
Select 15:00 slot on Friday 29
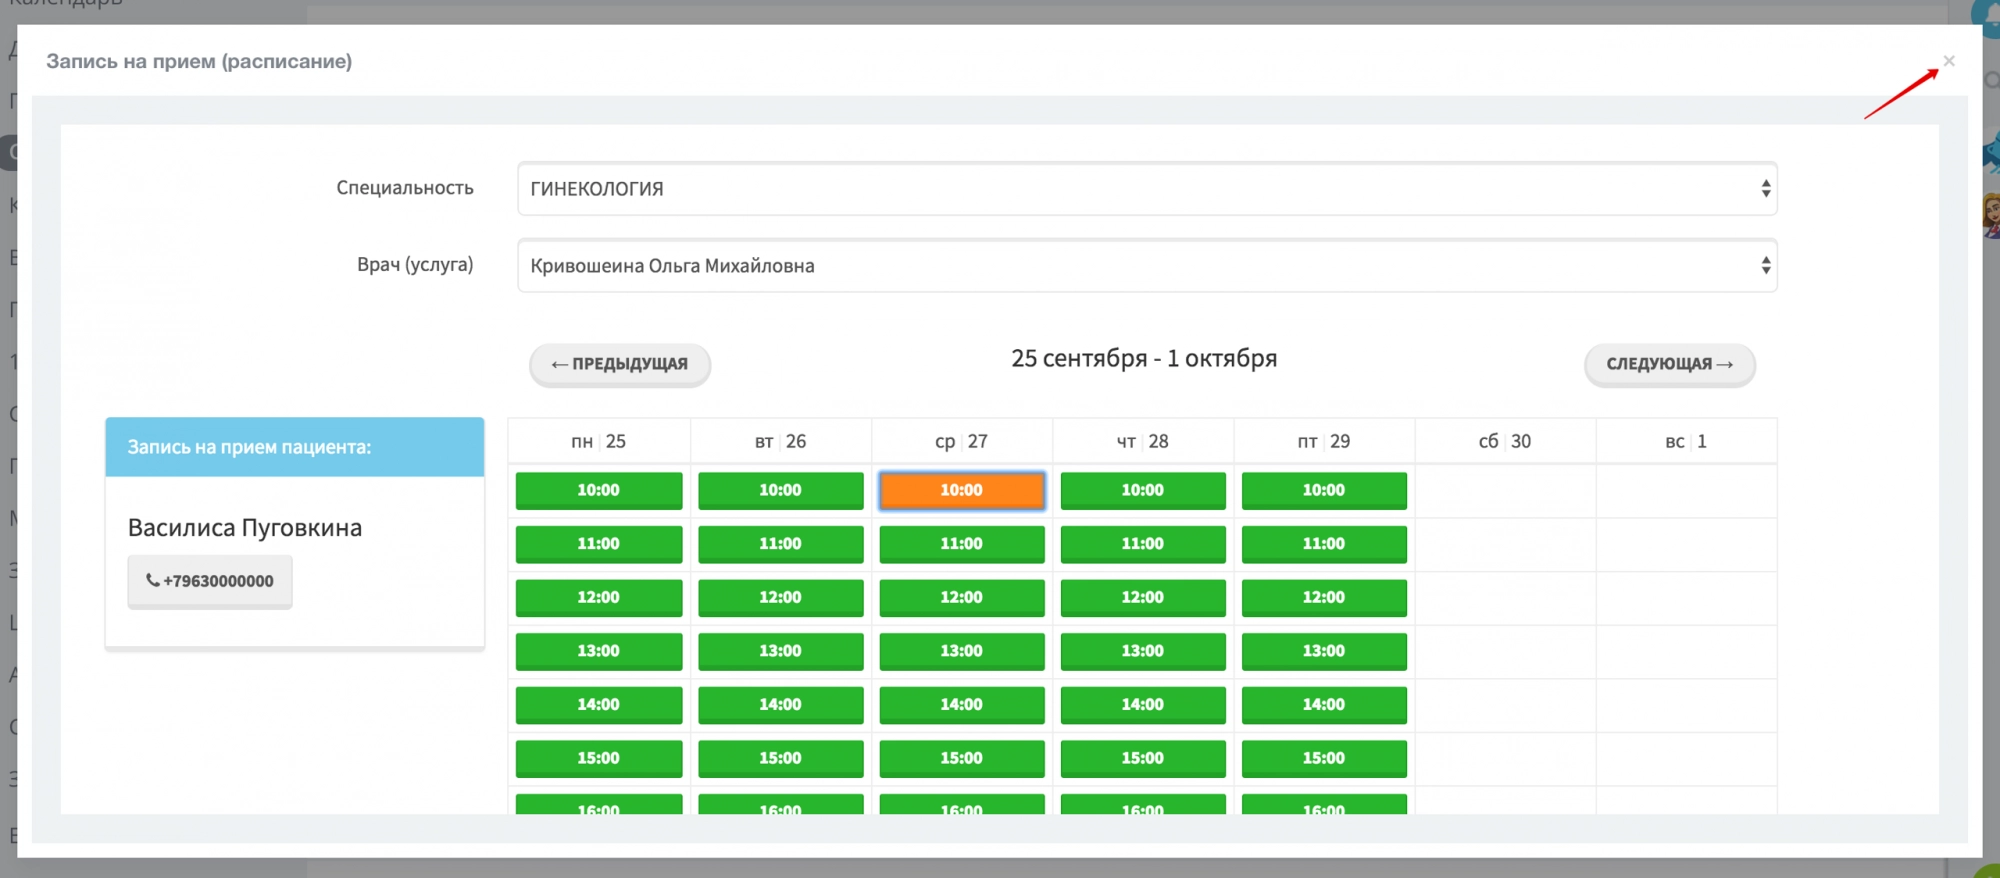pyautogui.click(x=1323, y=758)
